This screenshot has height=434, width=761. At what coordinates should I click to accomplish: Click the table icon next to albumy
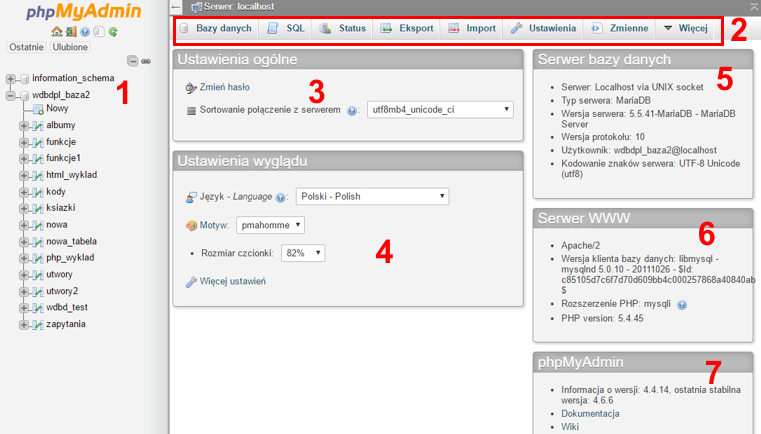[x=38, y=126]
